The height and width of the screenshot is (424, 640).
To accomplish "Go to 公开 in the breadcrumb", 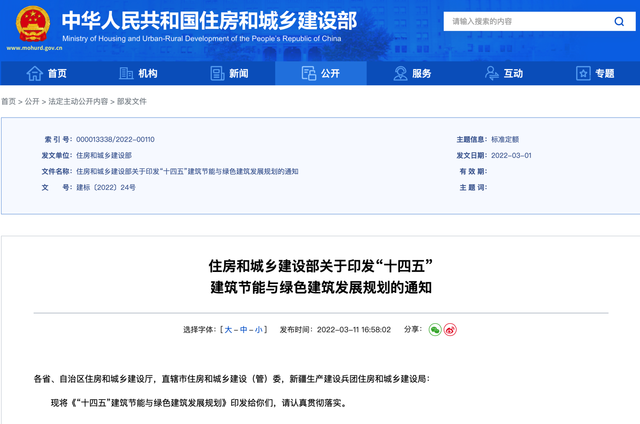I will tap(32, 102).
